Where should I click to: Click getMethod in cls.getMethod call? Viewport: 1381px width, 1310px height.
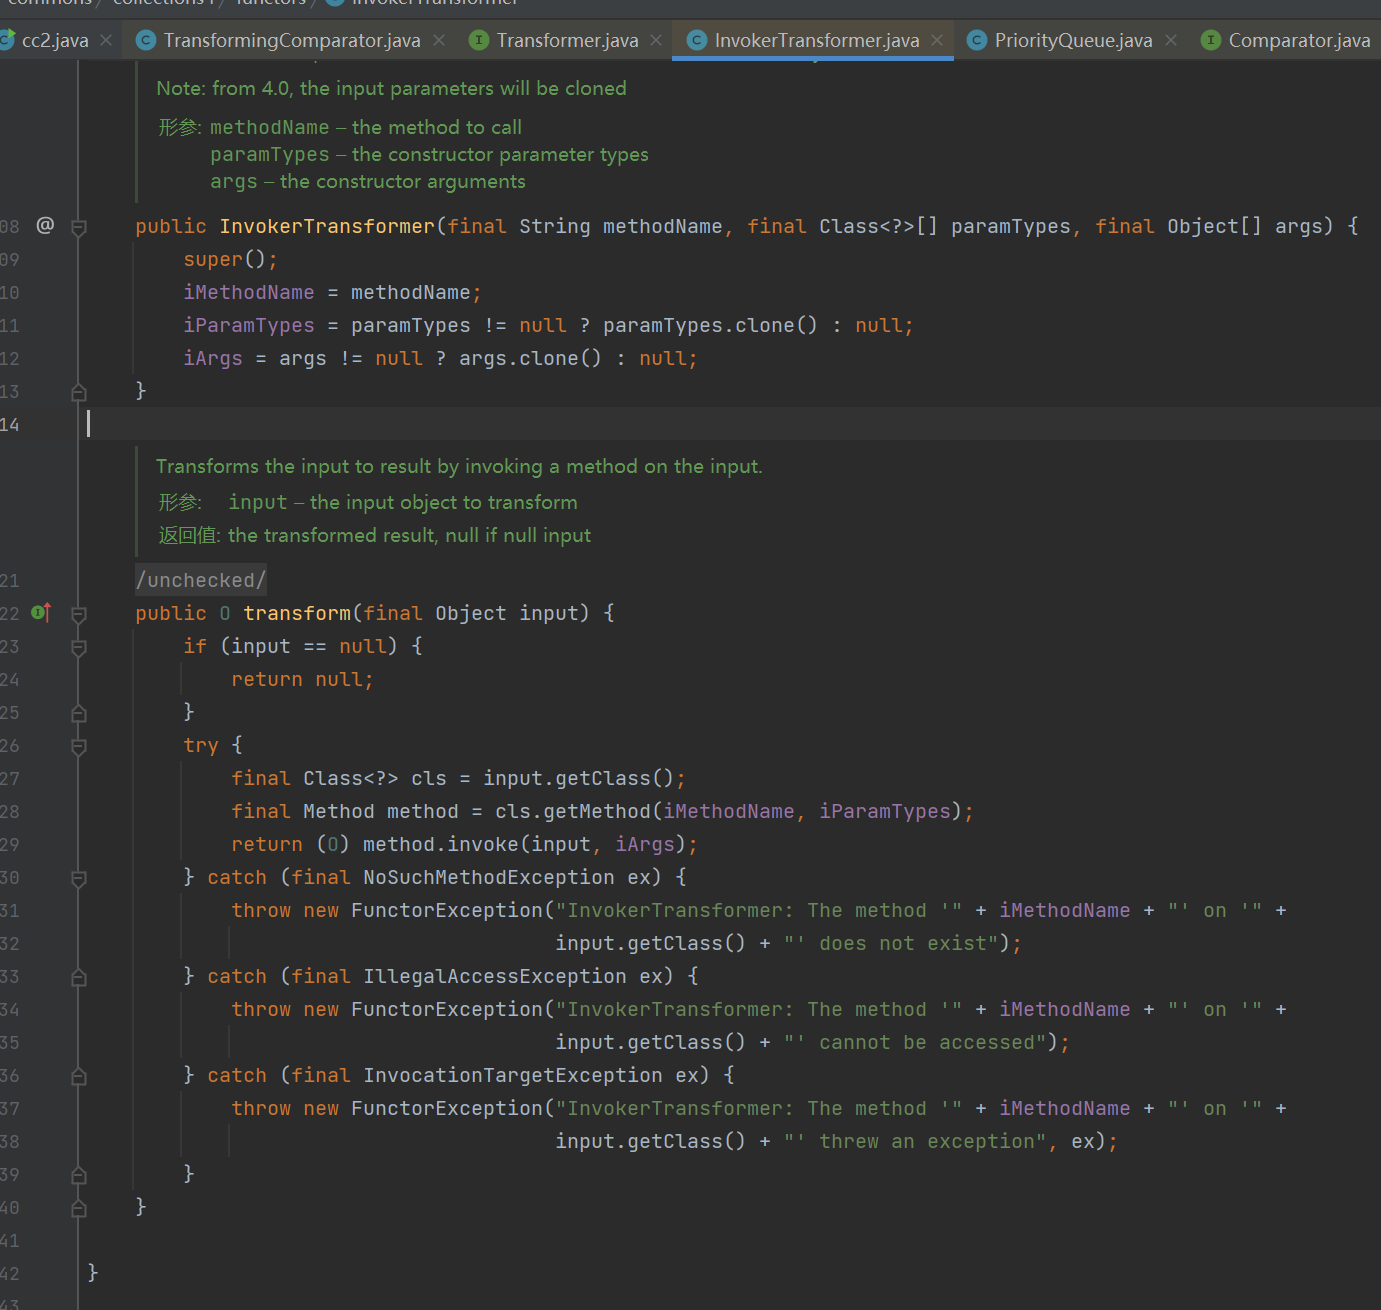point(595,811)
